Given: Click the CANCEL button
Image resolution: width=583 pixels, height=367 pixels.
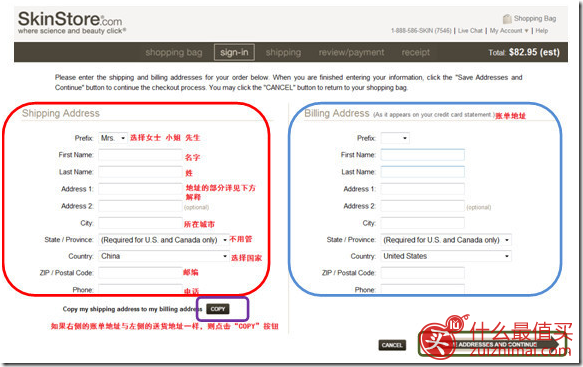Looking at the screenshot, I should pos(392,345).
